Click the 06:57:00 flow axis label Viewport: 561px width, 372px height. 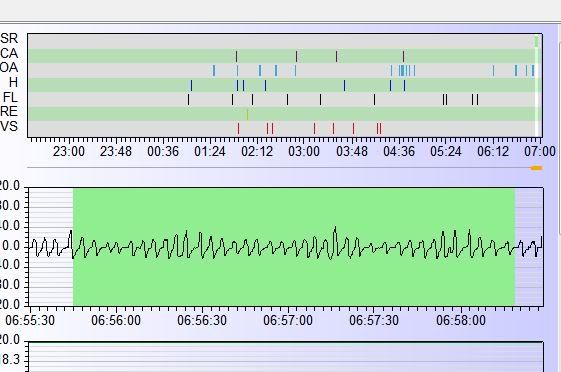point(288,320)
